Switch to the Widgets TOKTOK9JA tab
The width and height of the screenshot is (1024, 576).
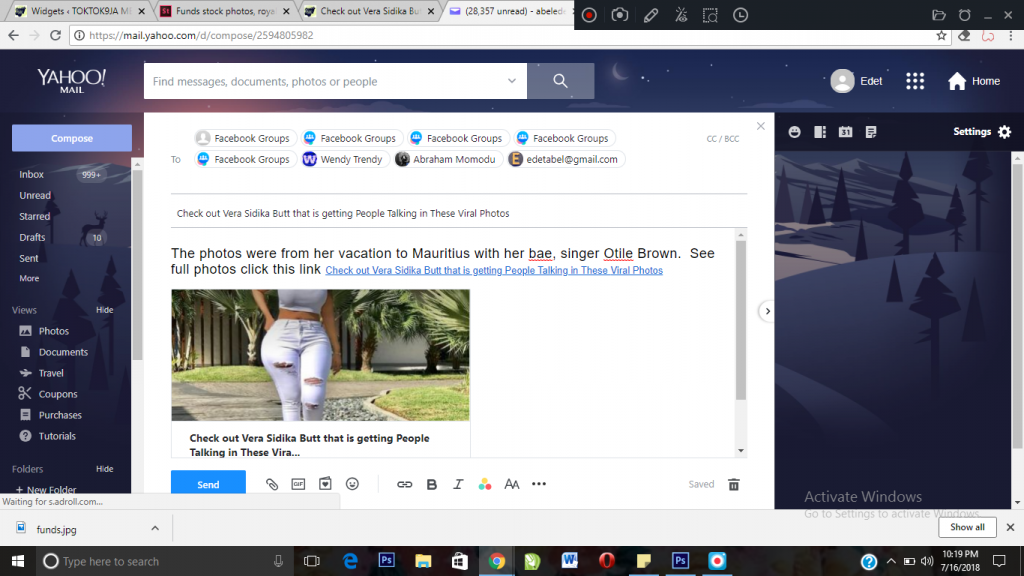pyautogui.click(x=80, y=11)
